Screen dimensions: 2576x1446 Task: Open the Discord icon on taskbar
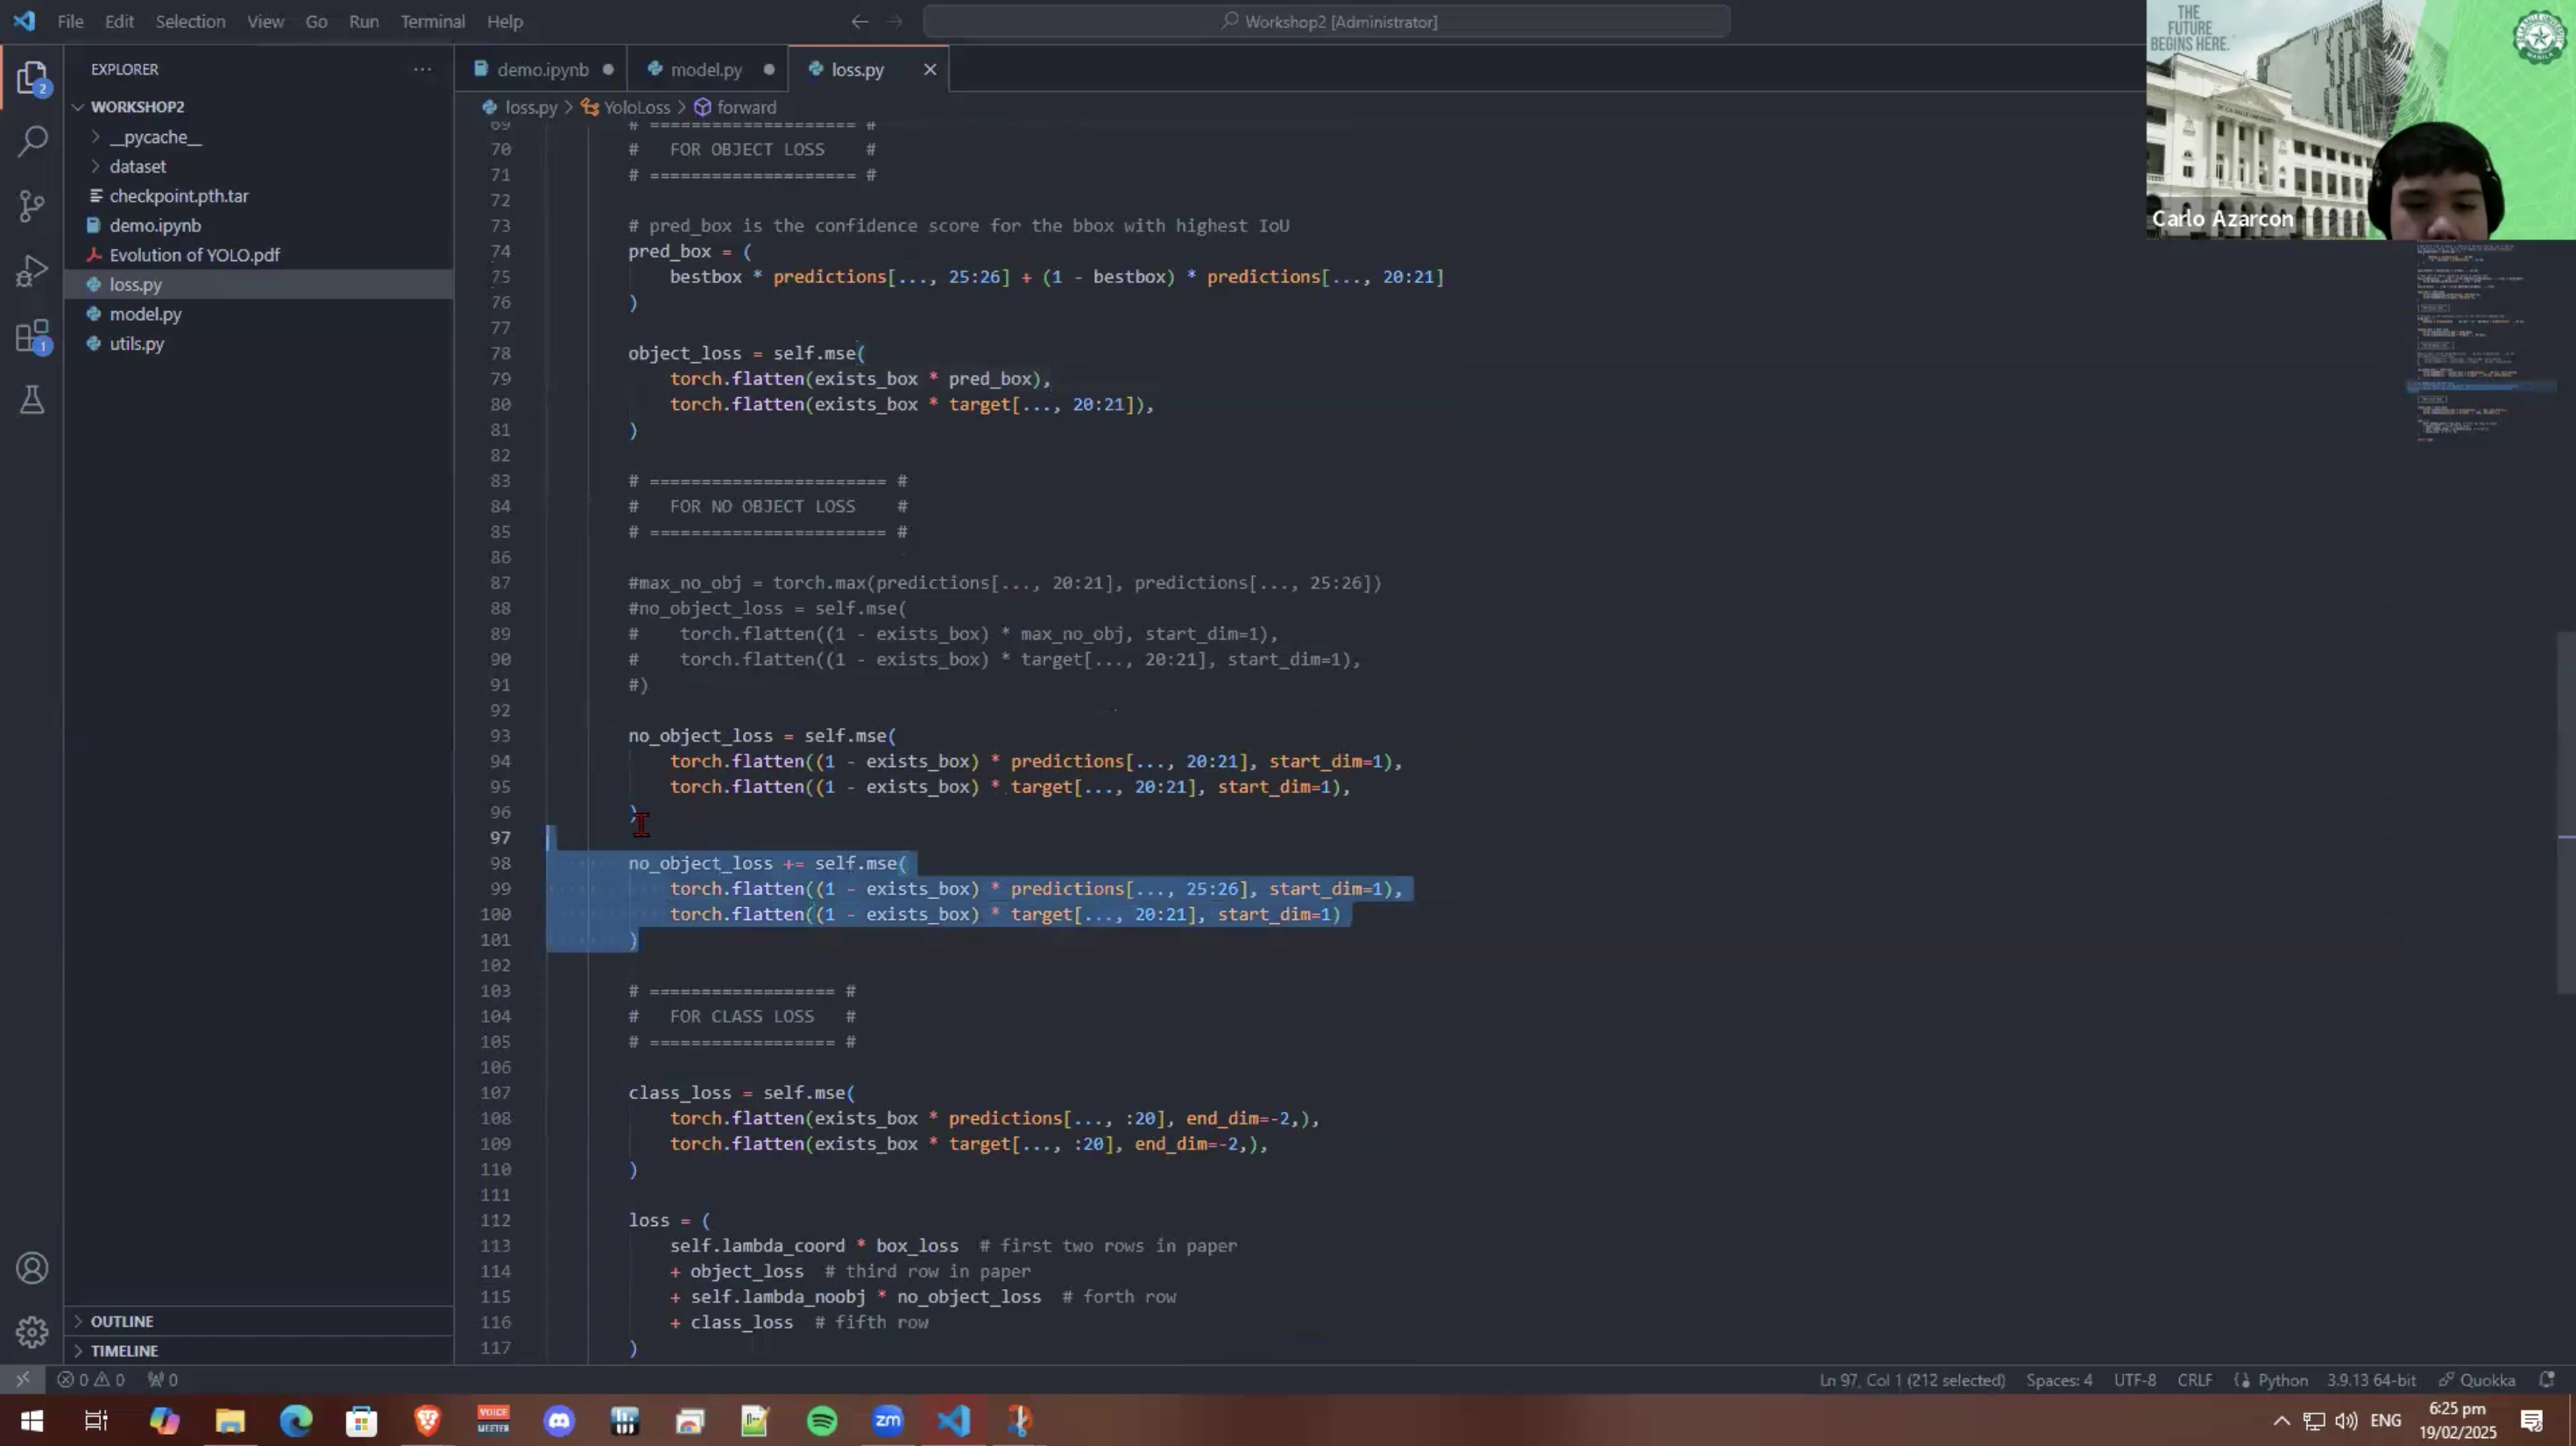559,1420
